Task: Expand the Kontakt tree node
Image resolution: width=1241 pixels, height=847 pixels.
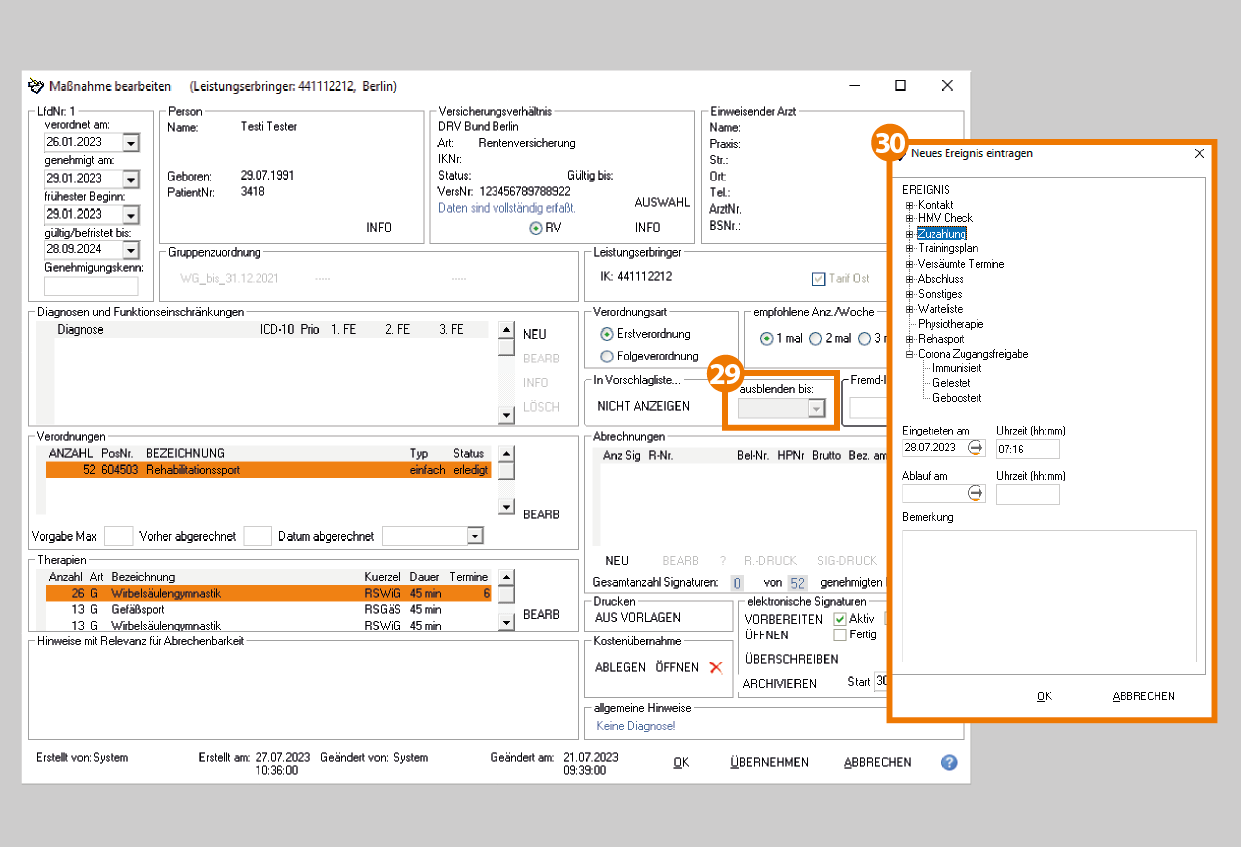Action: [x=910, y=205]
